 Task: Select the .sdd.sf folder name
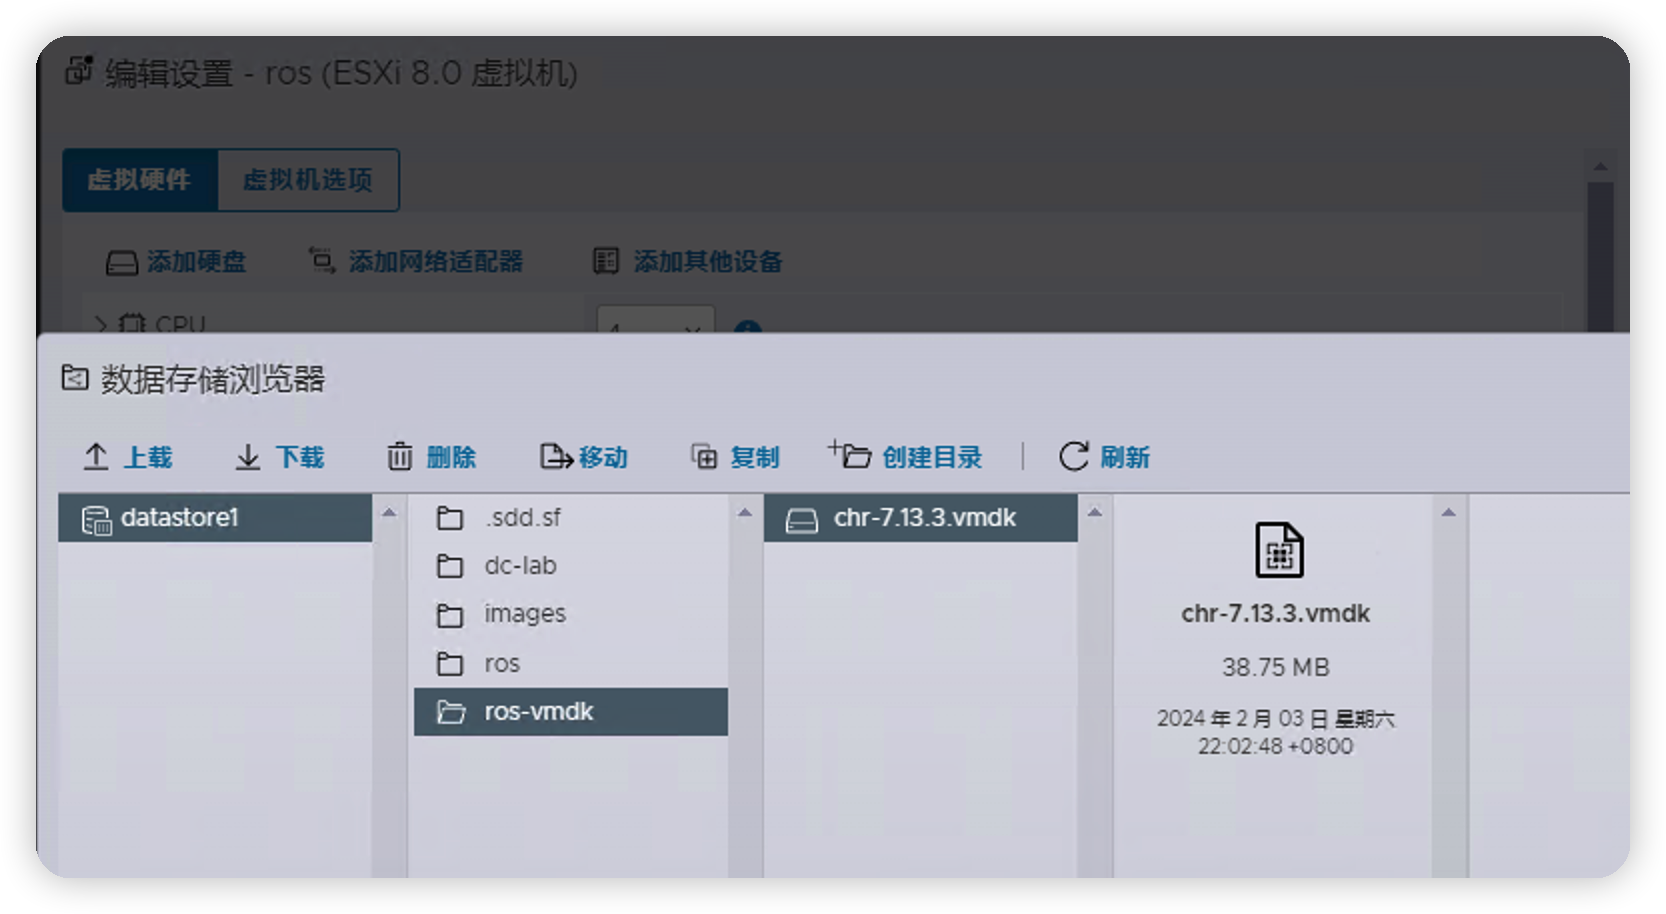(523, 518)
